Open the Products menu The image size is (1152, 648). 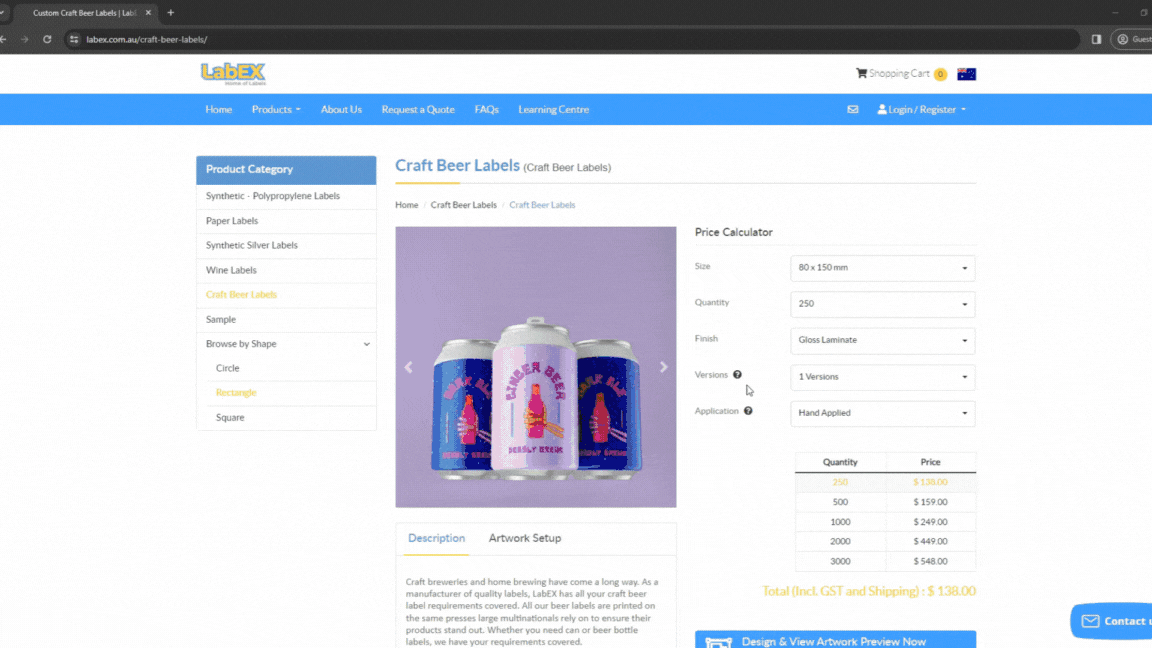click(276, 109)
